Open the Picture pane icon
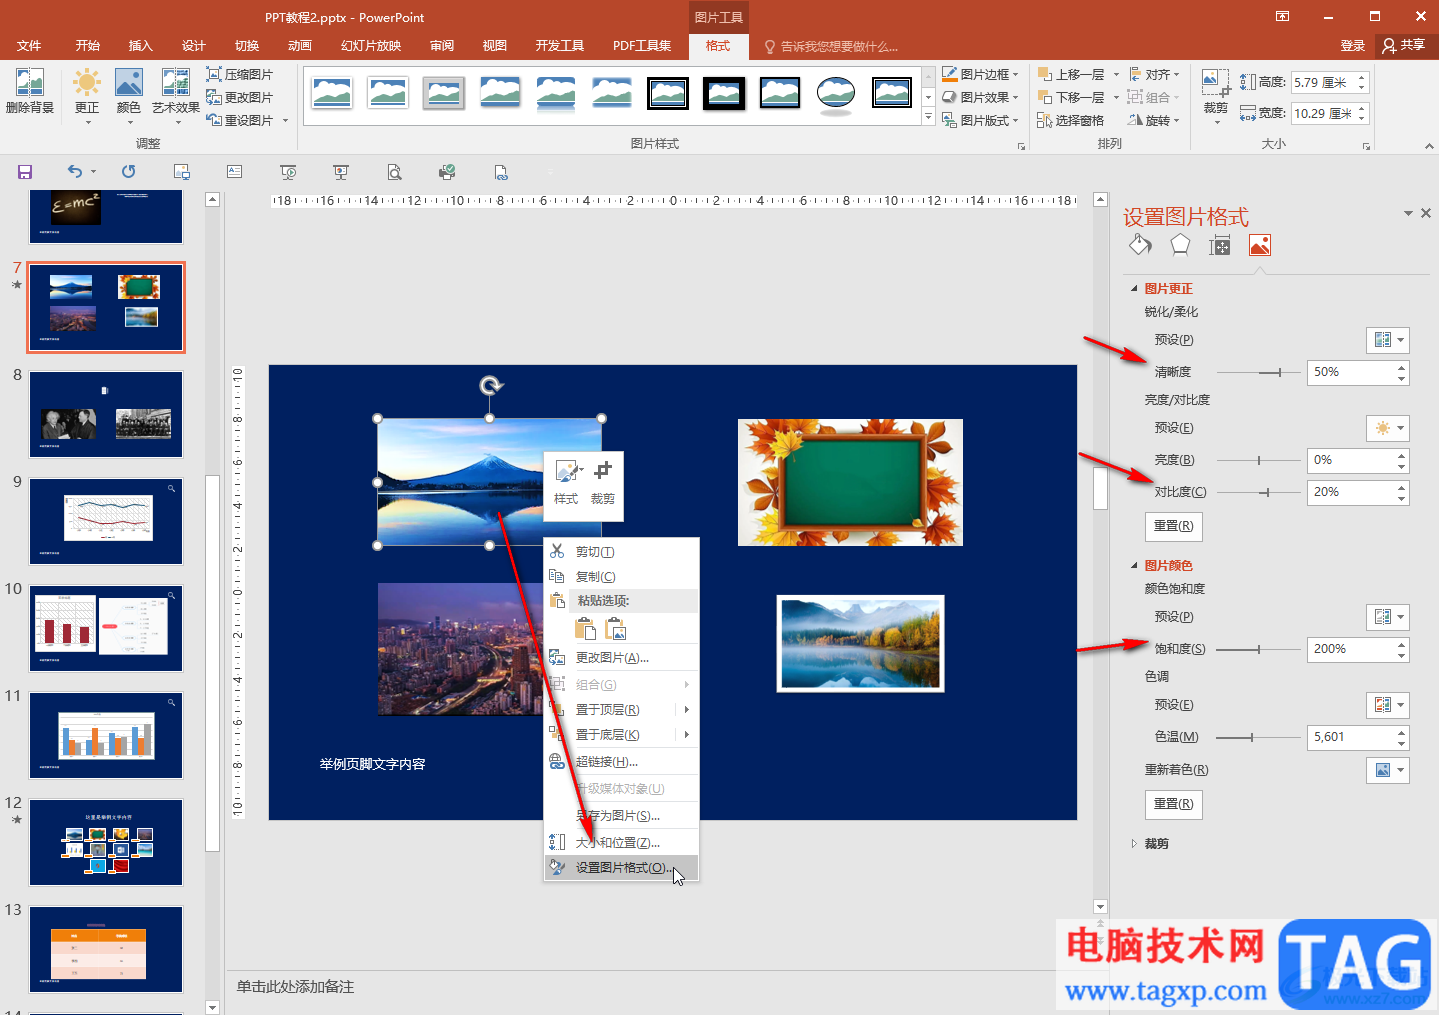The width and height of the screenshot is (1439, 1015). tap(1260, 245)
